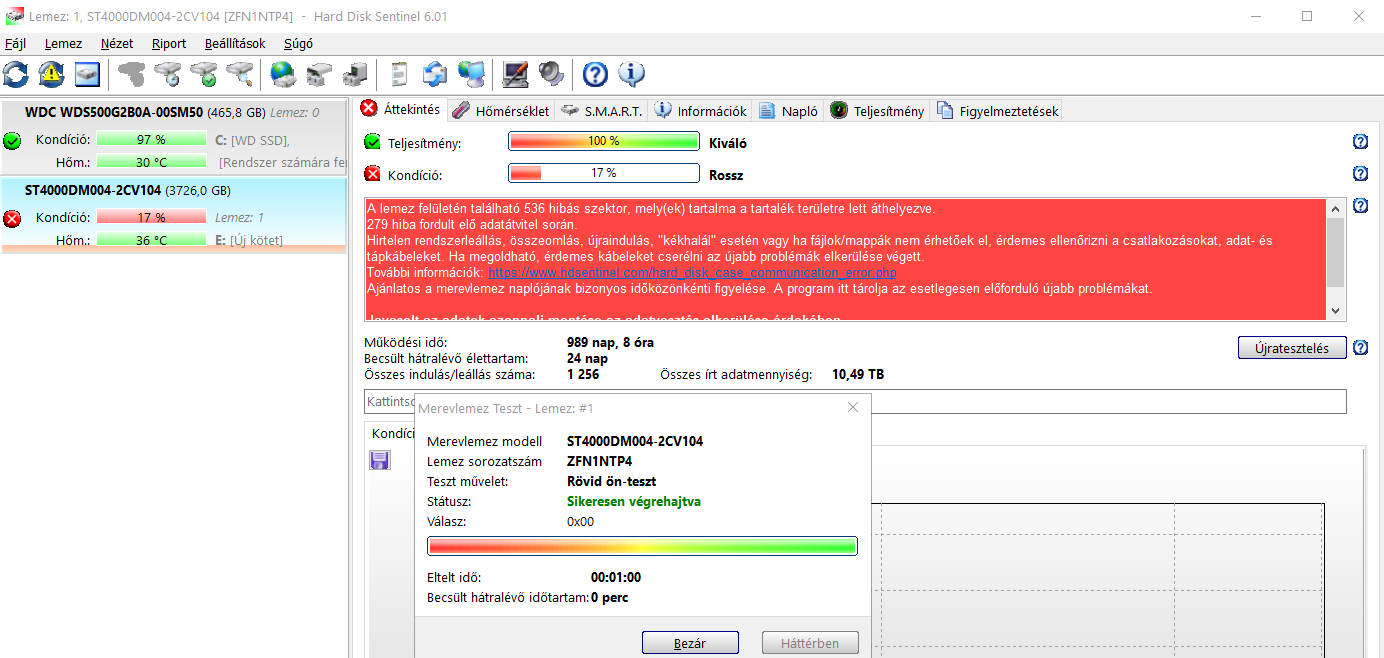The image size is (1384, 658).
Task: Click the 10,49 TB written data value
Action: (858, 375)
